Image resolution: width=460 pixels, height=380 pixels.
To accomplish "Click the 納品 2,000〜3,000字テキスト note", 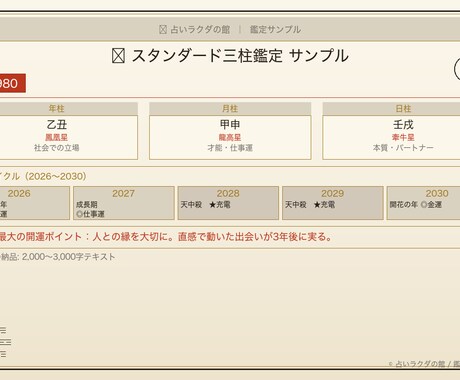I will 57,257.
